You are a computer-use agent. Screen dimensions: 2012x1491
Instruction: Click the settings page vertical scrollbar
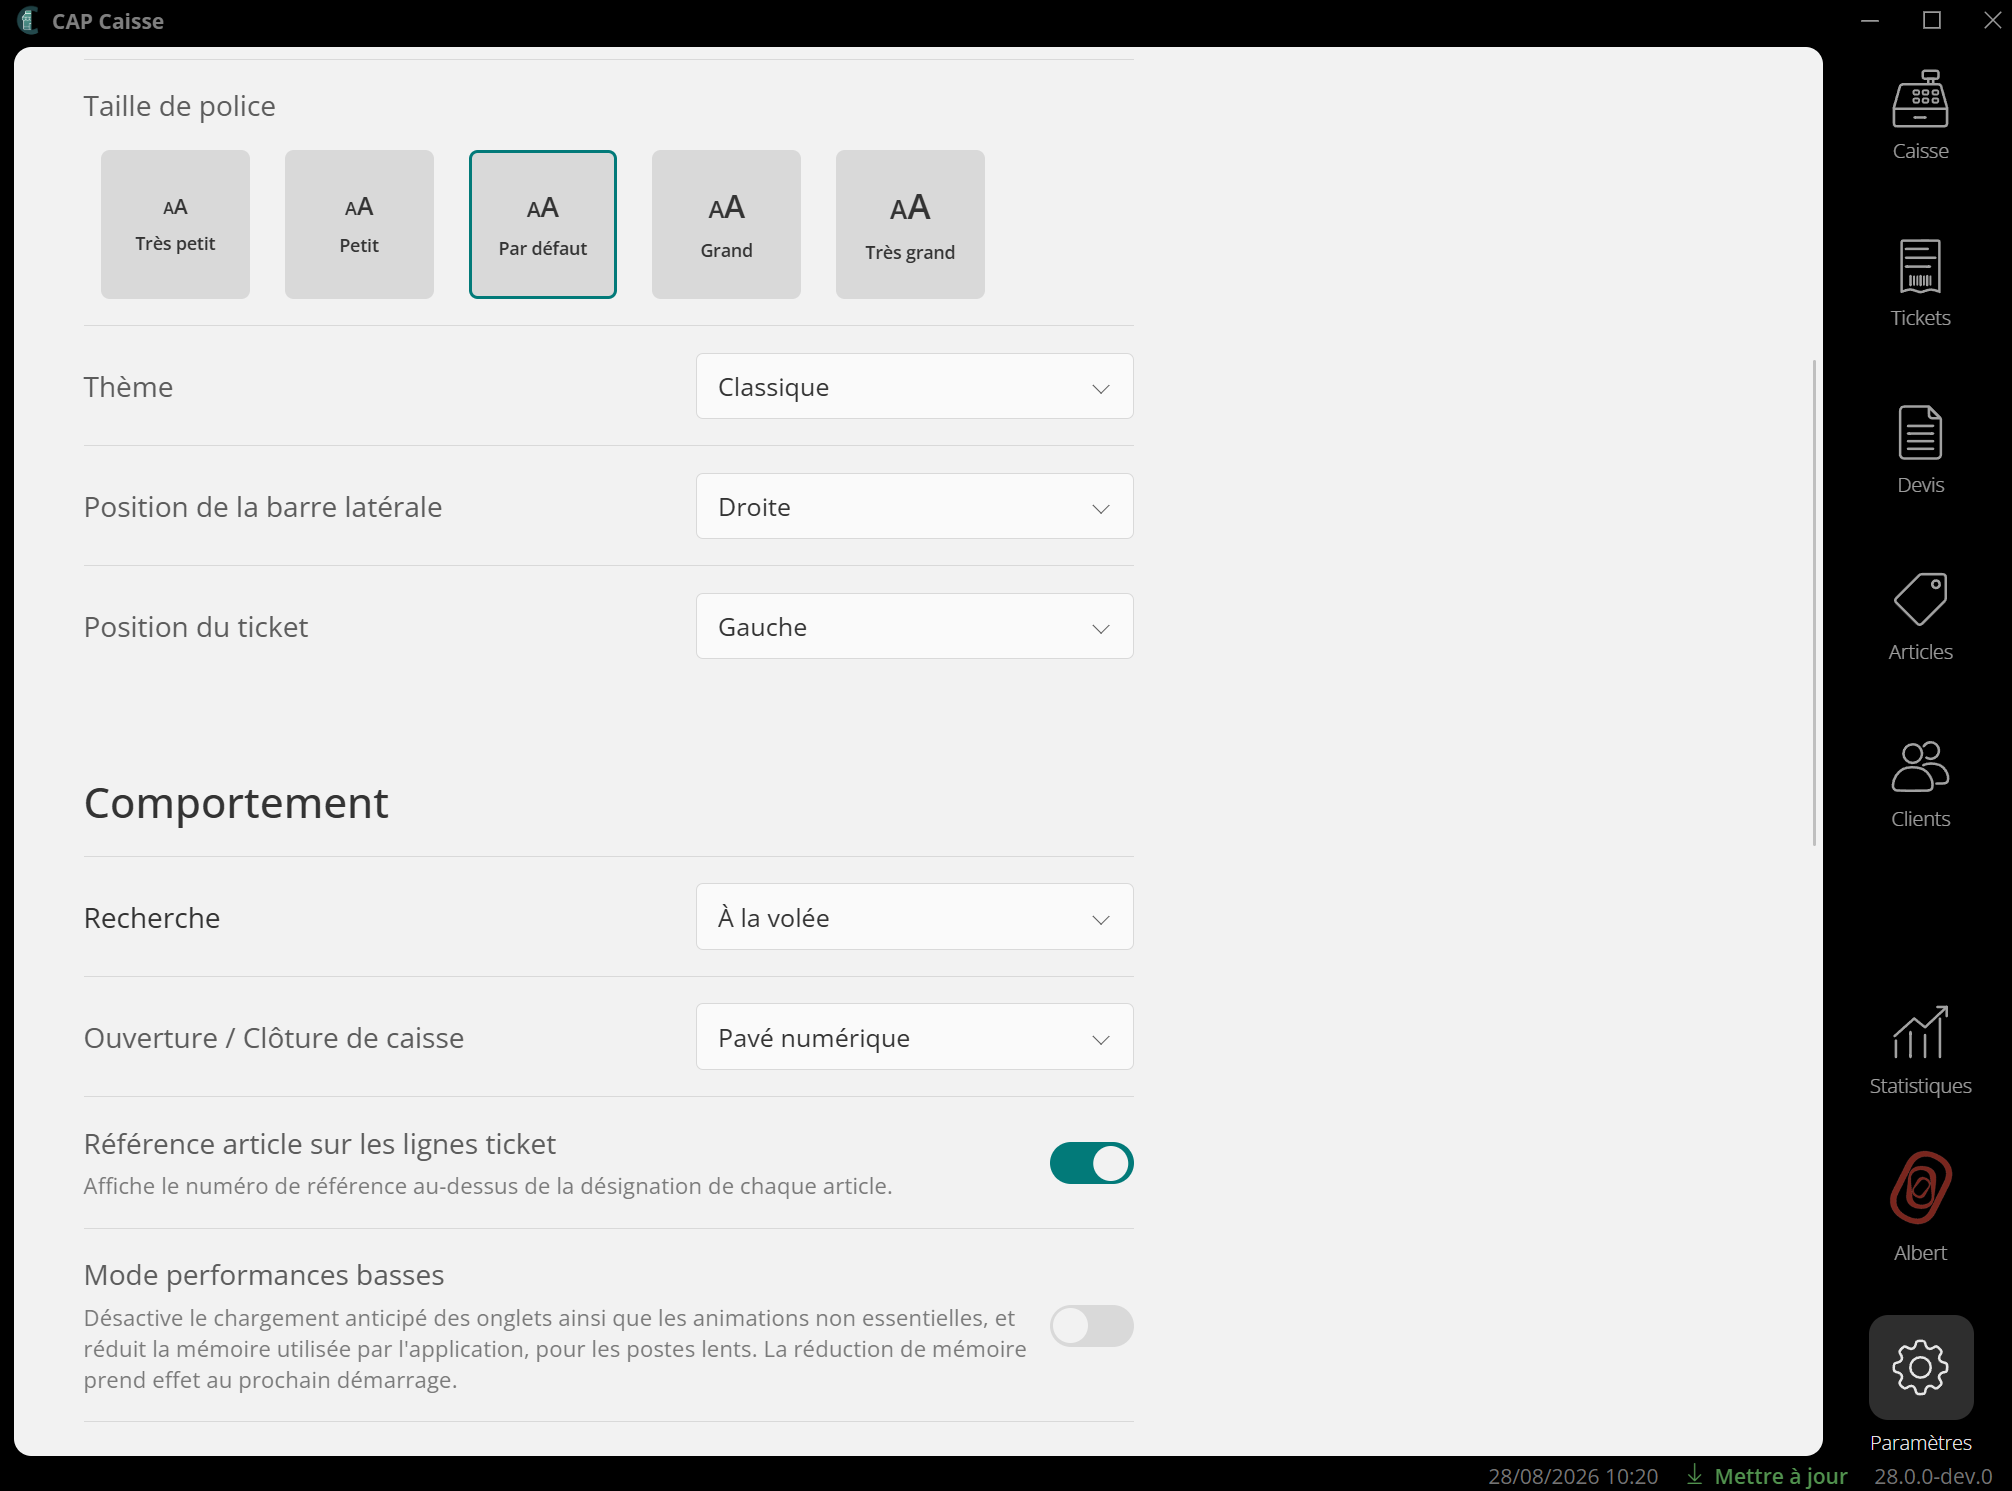click(1814, 602)
